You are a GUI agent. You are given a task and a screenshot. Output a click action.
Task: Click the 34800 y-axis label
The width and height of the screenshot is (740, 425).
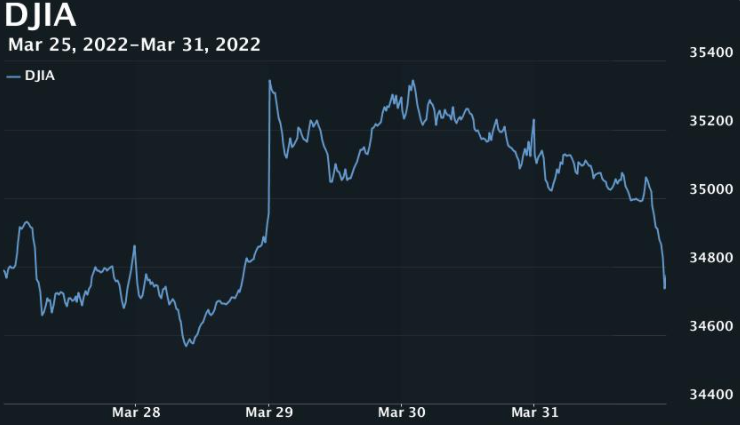coord(711,258)
